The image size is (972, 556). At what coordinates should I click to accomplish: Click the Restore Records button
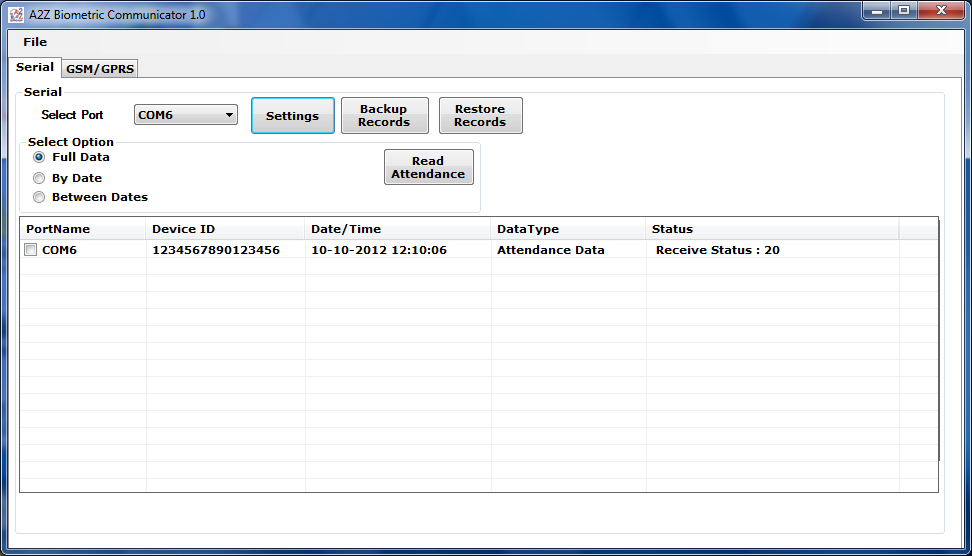click(x=480, y=116)
